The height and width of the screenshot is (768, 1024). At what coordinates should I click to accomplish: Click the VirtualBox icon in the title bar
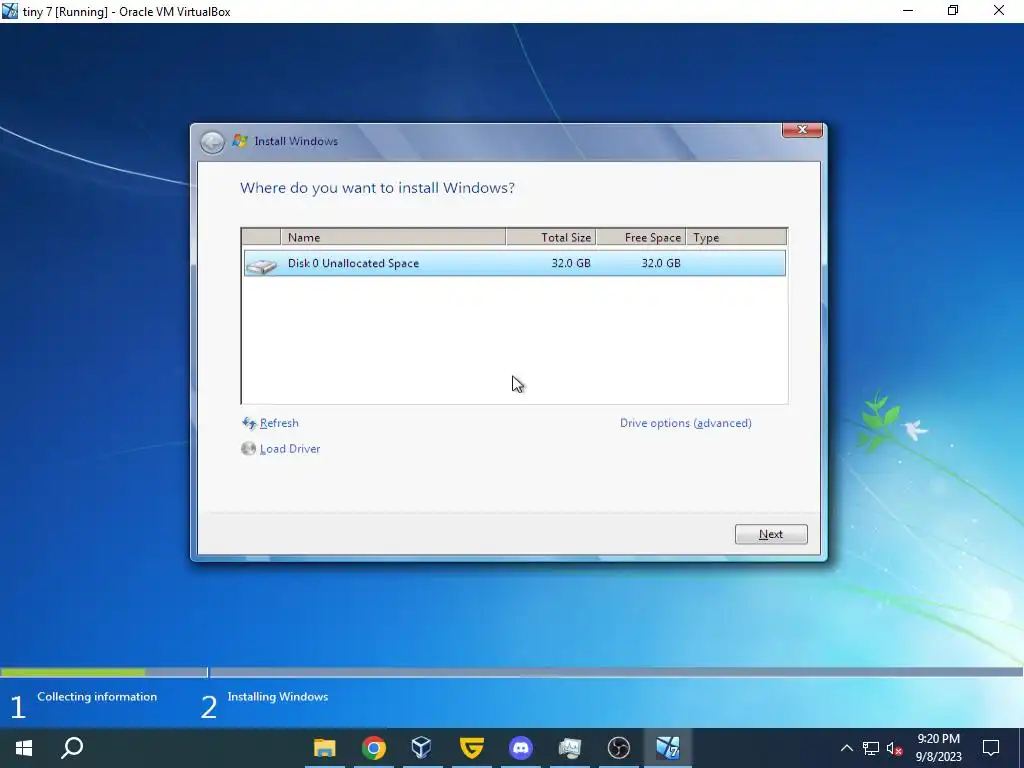tap(10, 11)
